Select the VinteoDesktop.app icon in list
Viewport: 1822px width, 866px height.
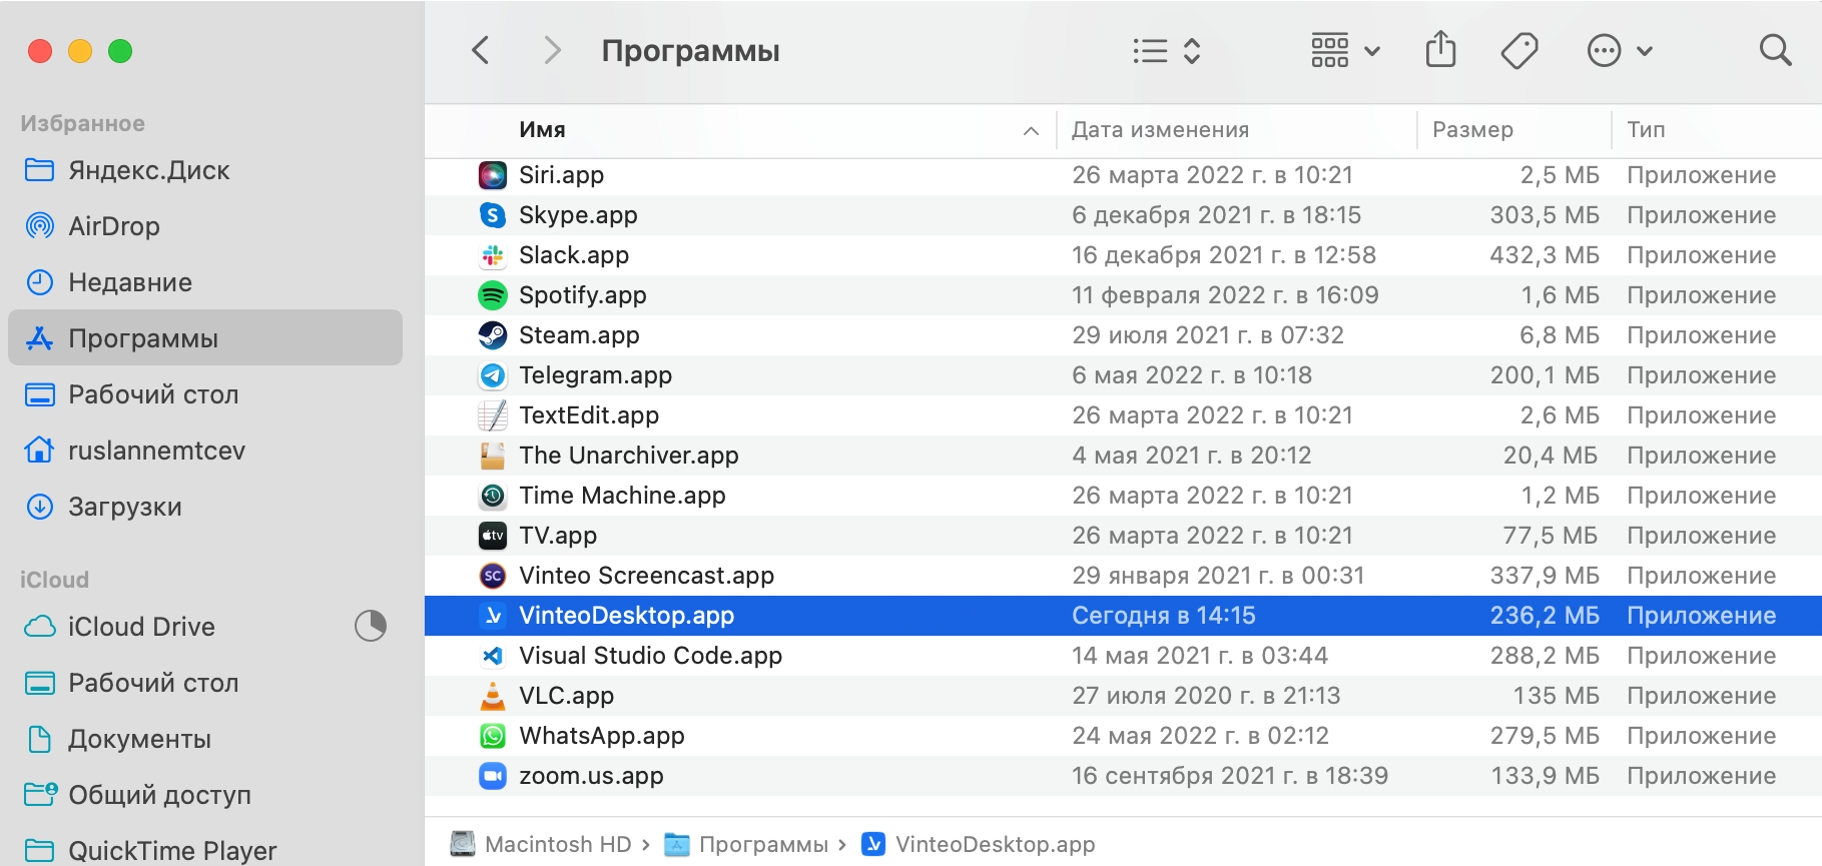(x=493, y=615)
